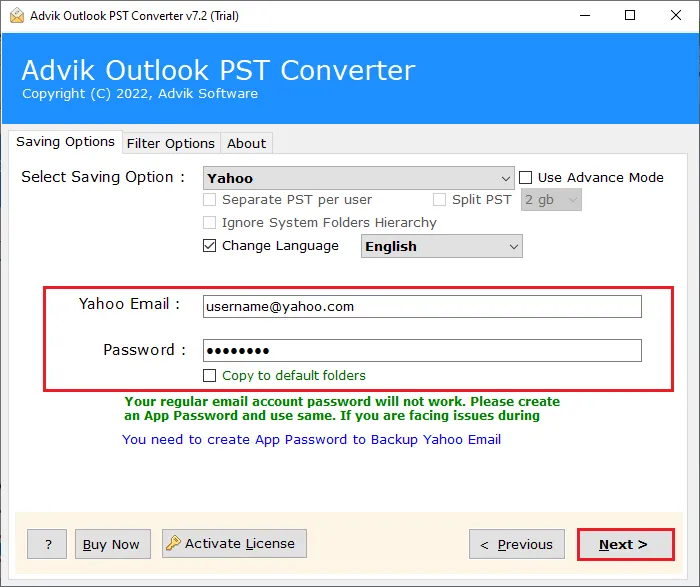Screen dimensions: 700x587
Task: Click the Select Saving Option label
Action: click(x=103, y=177)
